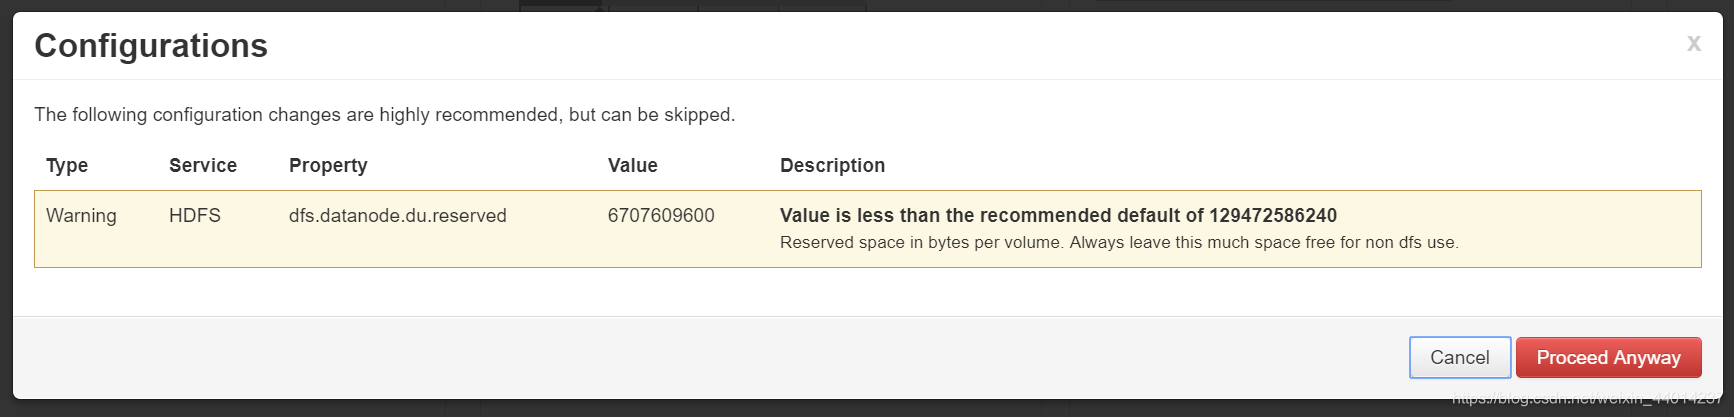This screenshot has height=417, width=1734.
Task: Click the Configurations dialog title
Action: pyautogui.click(x=151, y=46)
